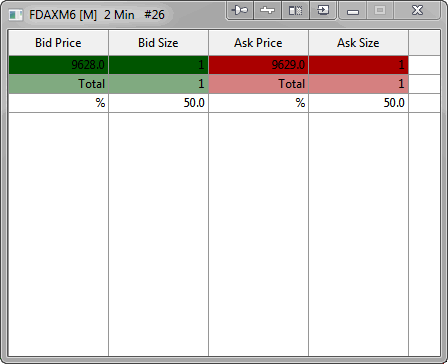
Task: Click the arrow-into-box icon in title bar
Action: [x=323, y=10]
